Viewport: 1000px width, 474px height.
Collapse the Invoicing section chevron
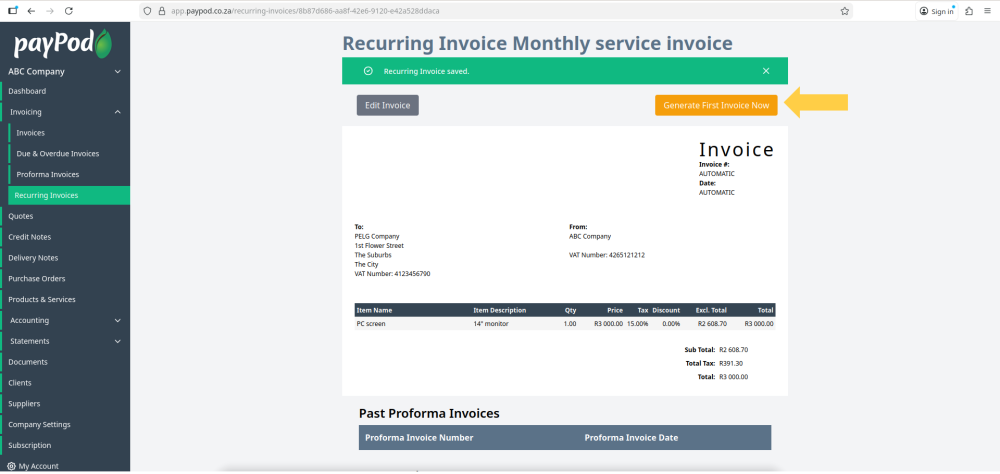117,112
